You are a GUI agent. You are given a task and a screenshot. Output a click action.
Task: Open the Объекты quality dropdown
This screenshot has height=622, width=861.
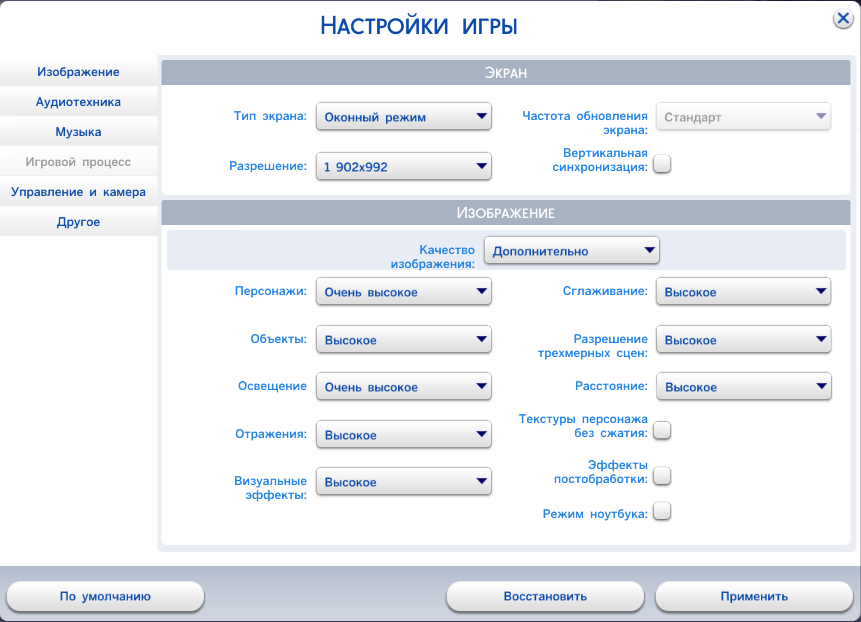(x=404, y=339)
